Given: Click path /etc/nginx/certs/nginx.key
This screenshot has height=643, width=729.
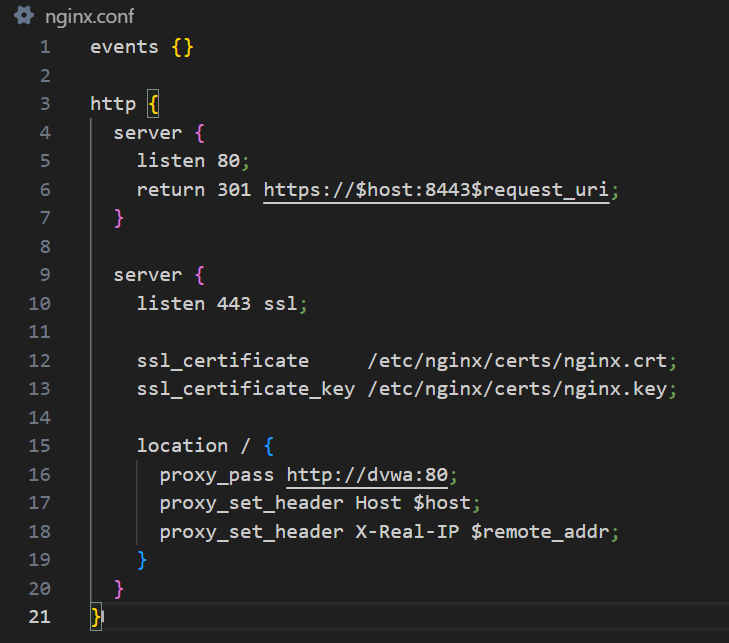Looking at the screenshot, I should pos(517,389).
